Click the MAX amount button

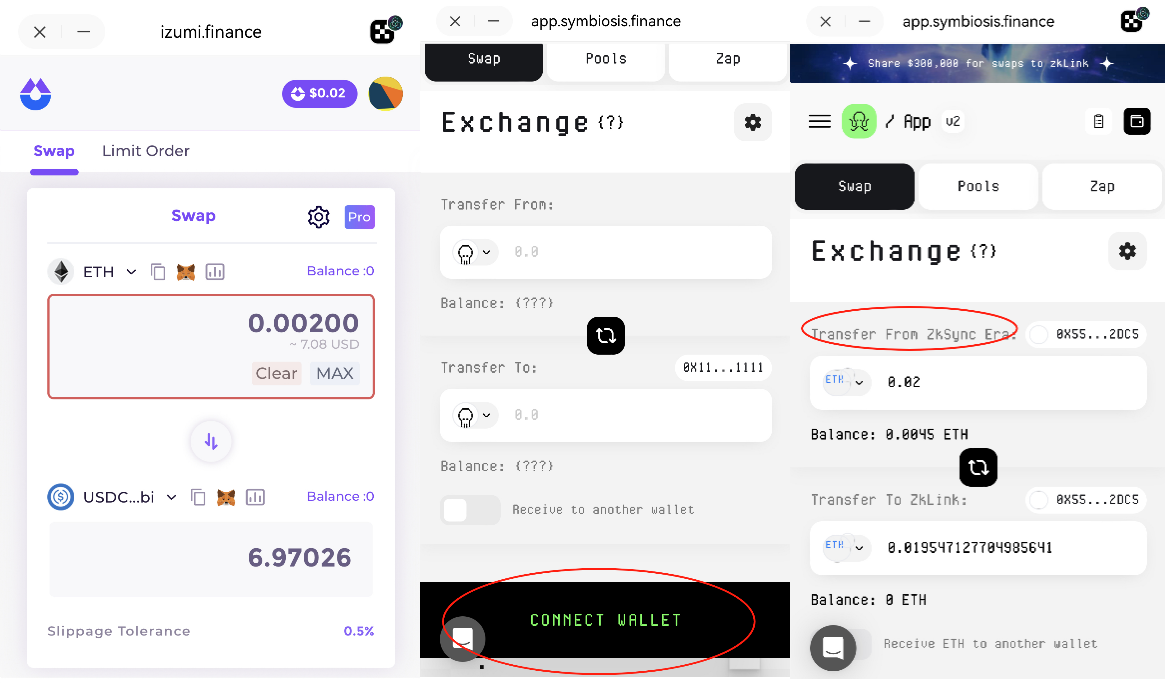click(x=334, y=373)
